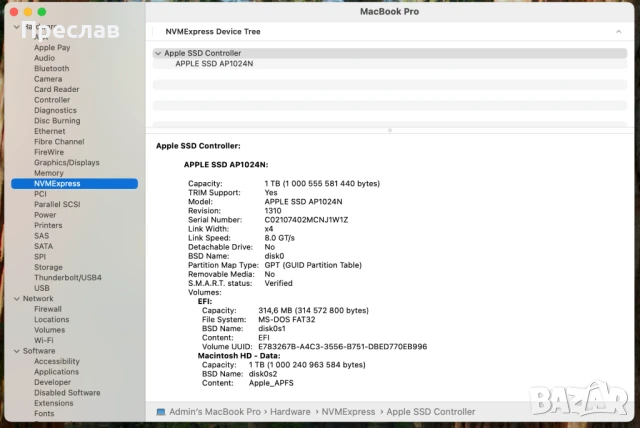
Task: Click the S.M.A.R.T. status Verified value
Action: [x=278, y=283]
